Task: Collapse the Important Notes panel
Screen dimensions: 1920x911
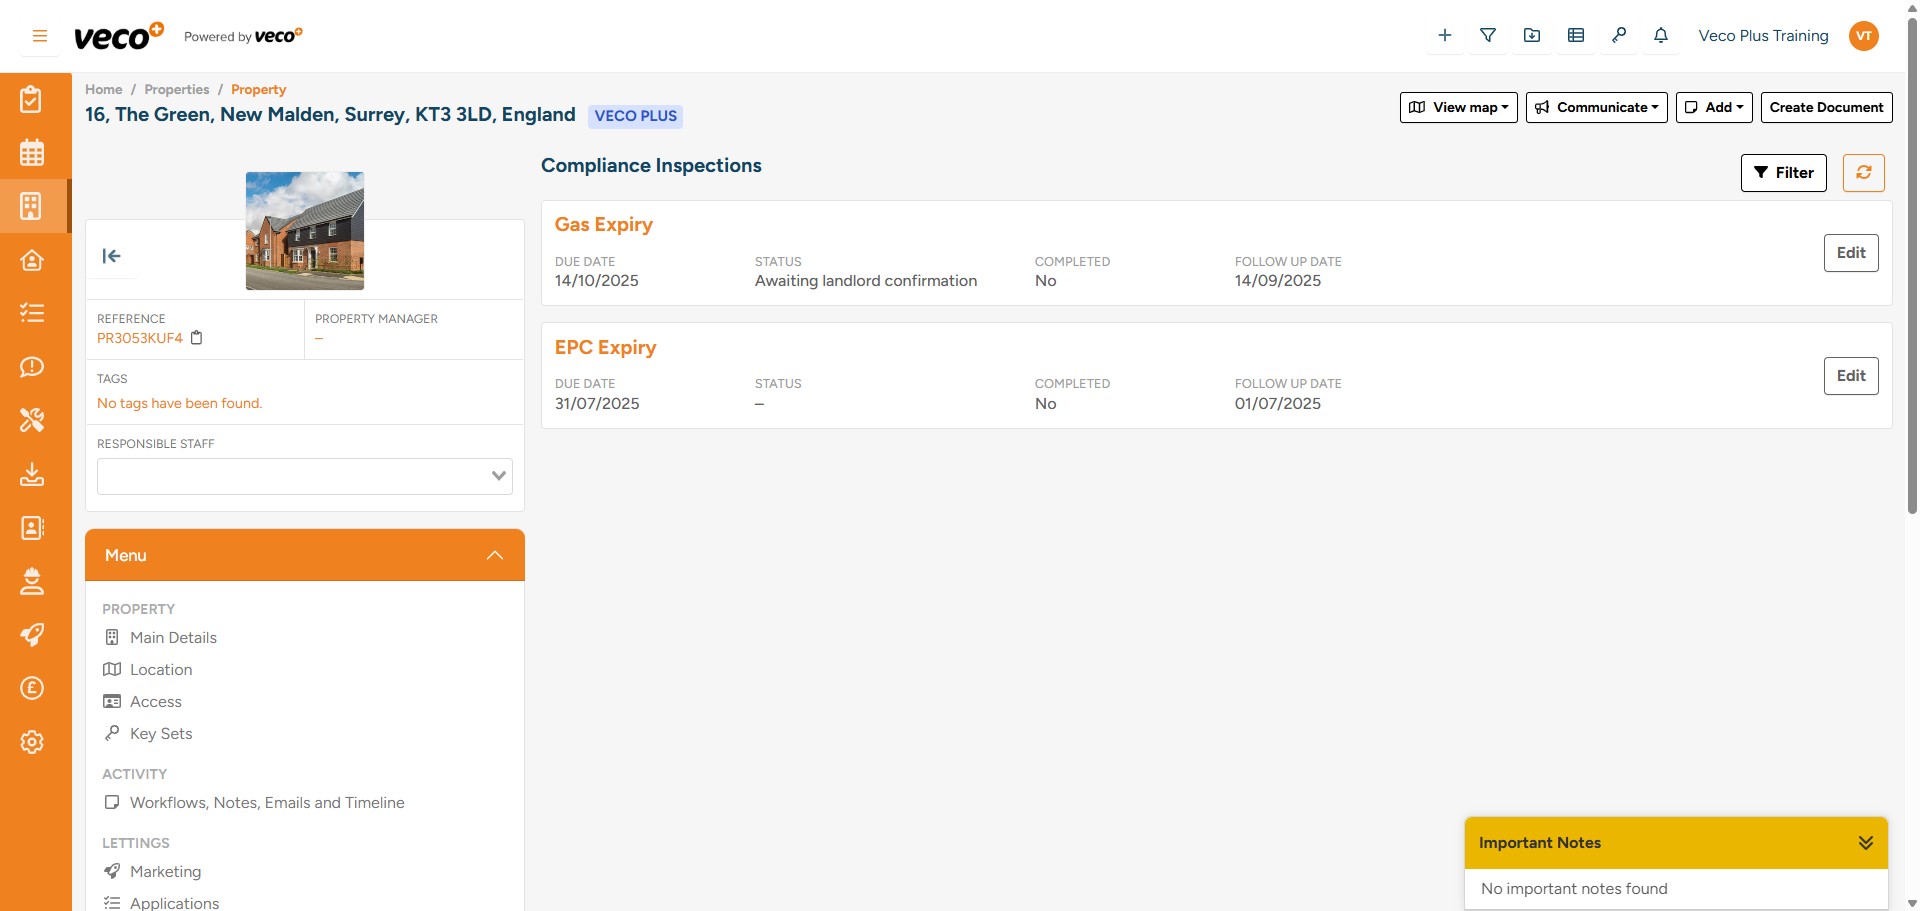Action: tap(1866, 843)
